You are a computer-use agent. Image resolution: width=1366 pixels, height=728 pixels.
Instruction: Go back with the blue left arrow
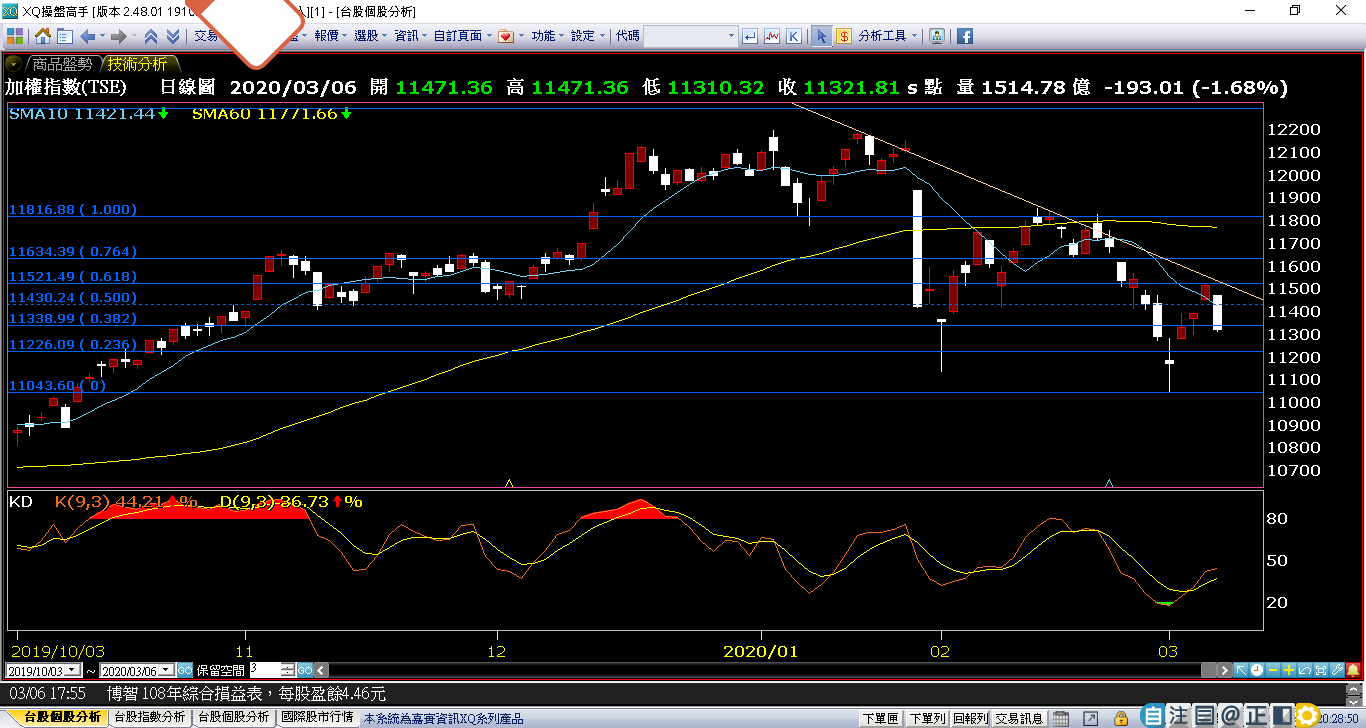87,36
